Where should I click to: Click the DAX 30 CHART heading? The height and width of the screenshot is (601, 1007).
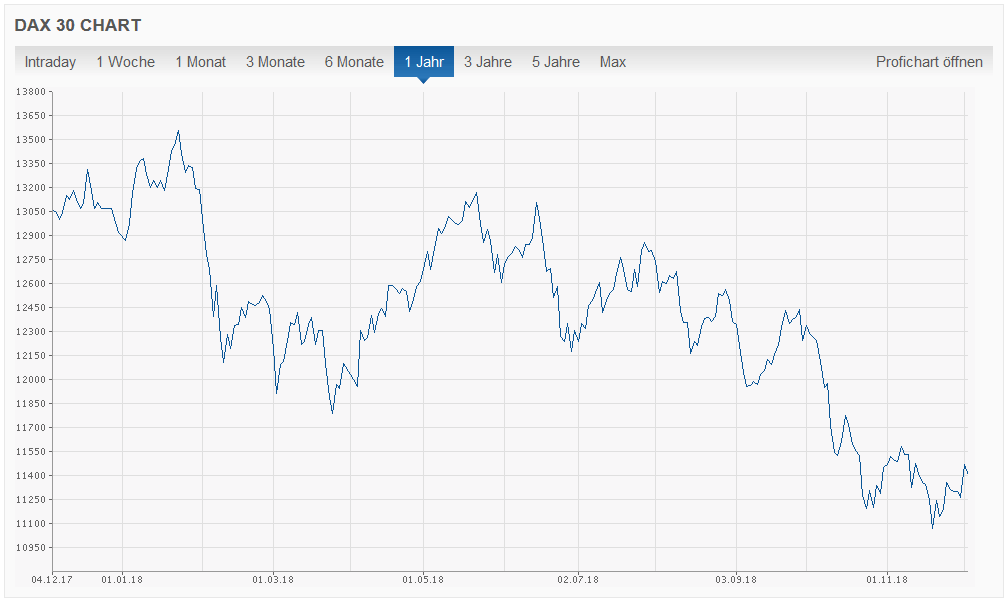tap(78, 25)
